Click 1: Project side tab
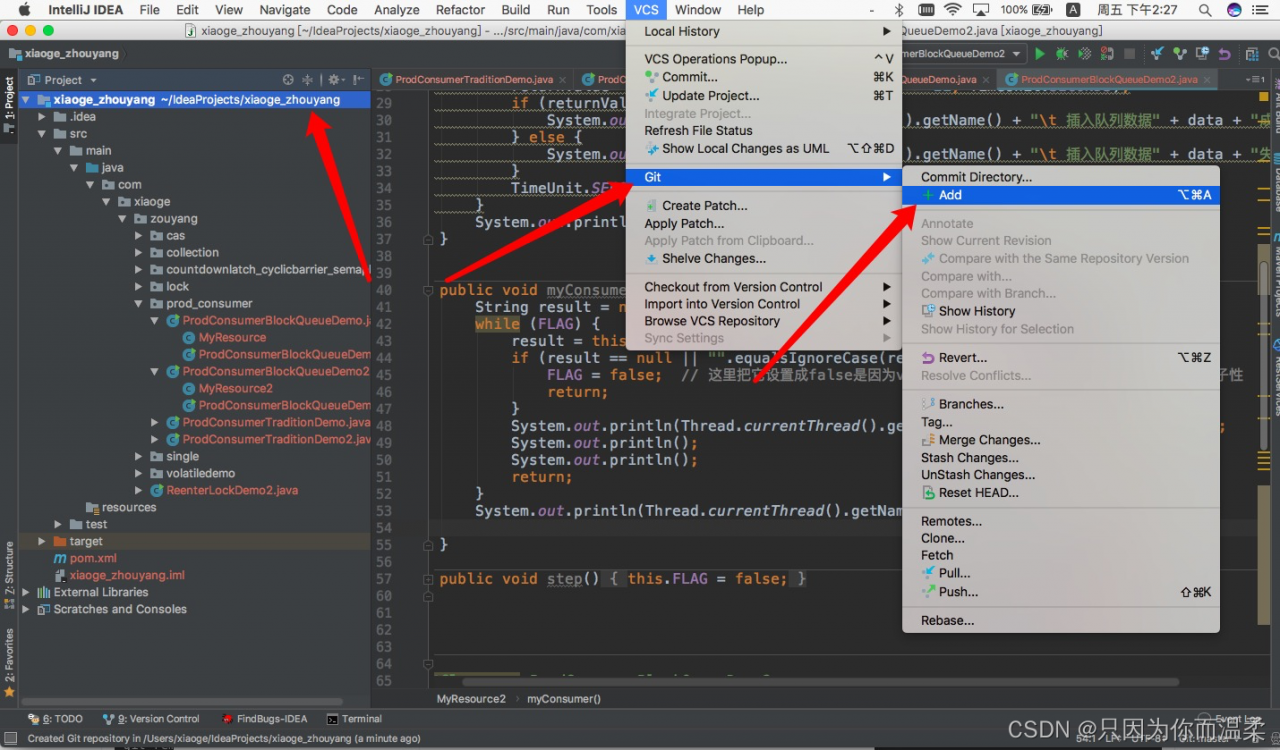The width and height of the screenshot is (1280, 750). click(x=9, y=107)
